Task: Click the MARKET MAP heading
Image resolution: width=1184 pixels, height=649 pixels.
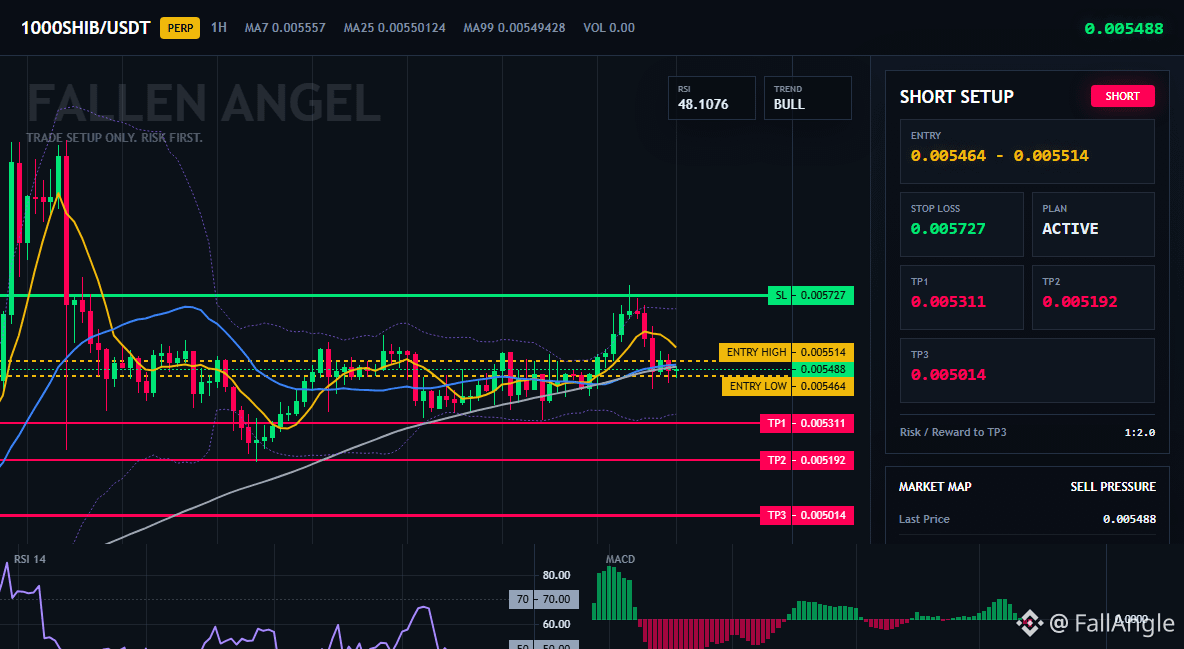Action: pos(935,487)
